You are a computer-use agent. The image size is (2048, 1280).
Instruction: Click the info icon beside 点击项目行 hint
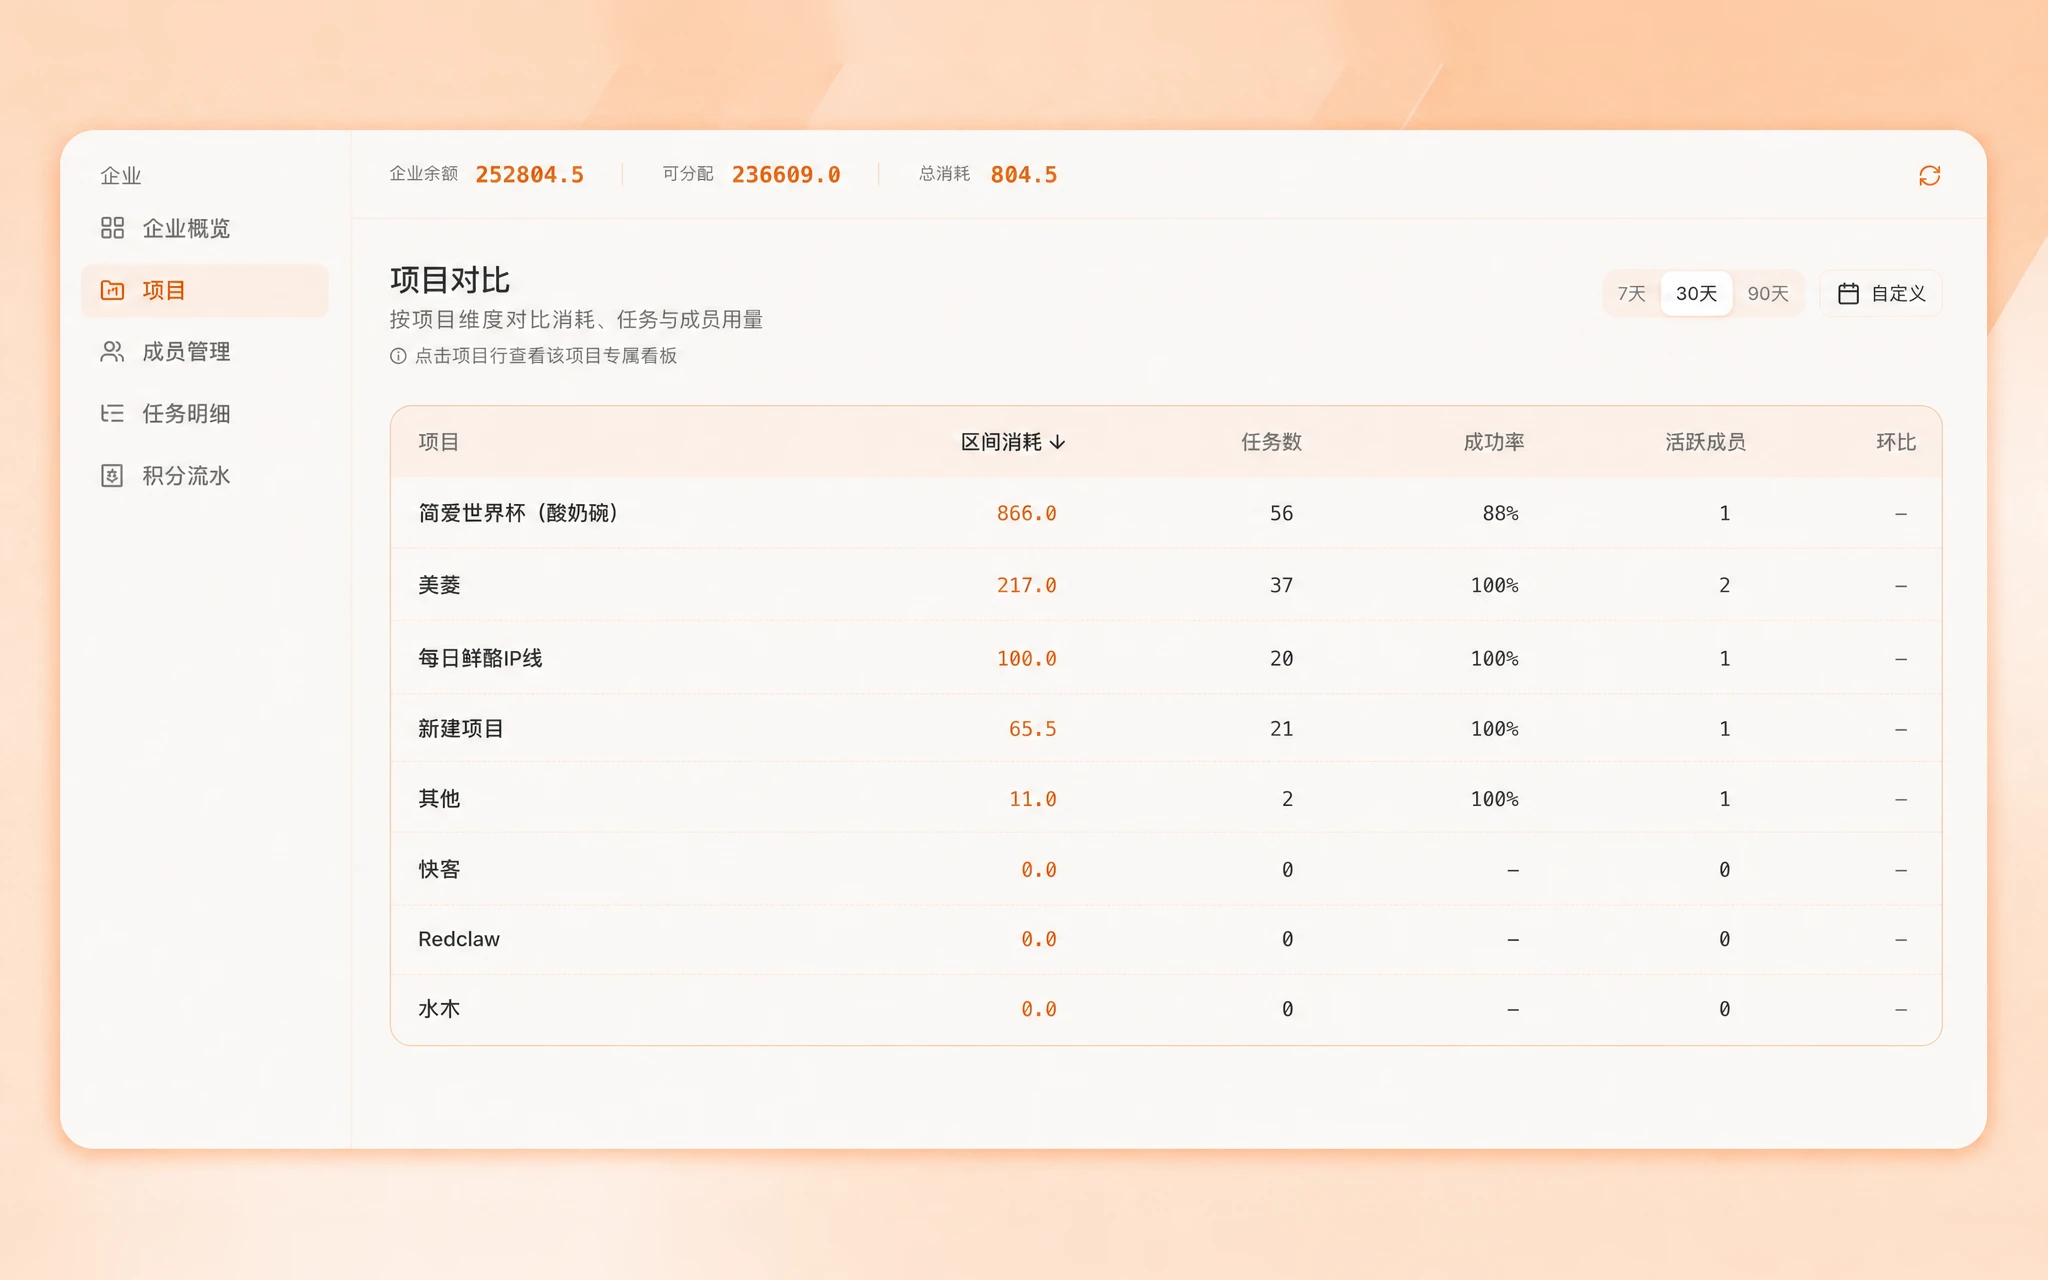coord(398,356)
